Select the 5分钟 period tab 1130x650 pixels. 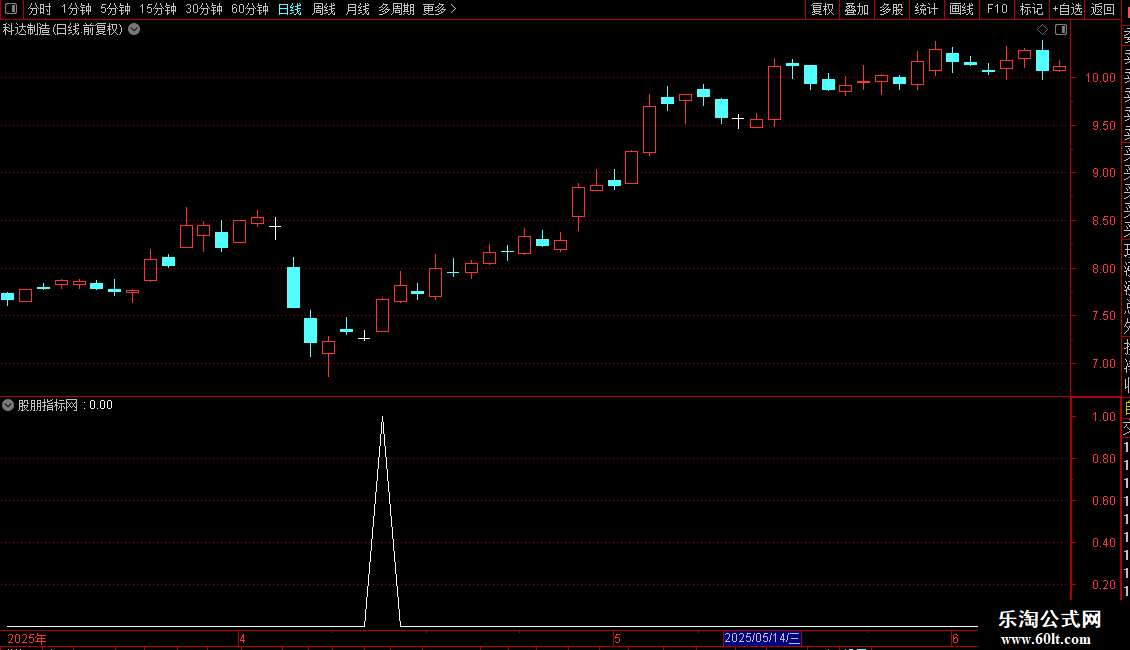pos(115,9)
